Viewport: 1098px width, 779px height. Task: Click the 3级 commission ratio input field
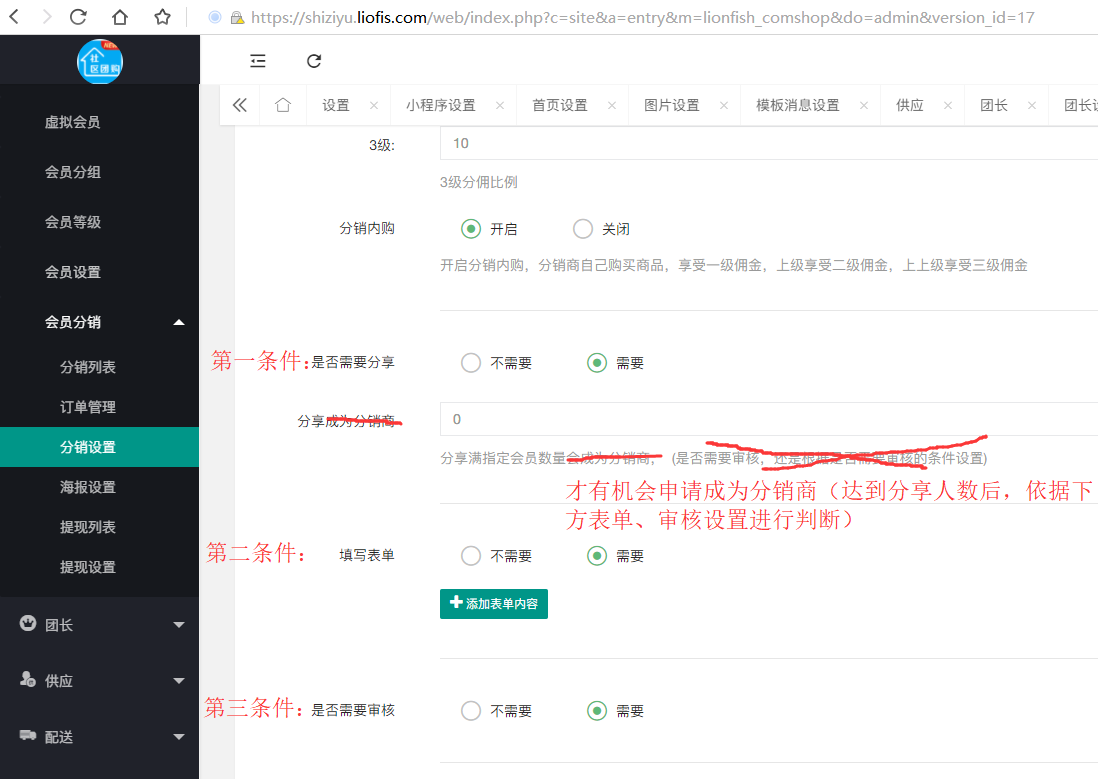[769, 144]
